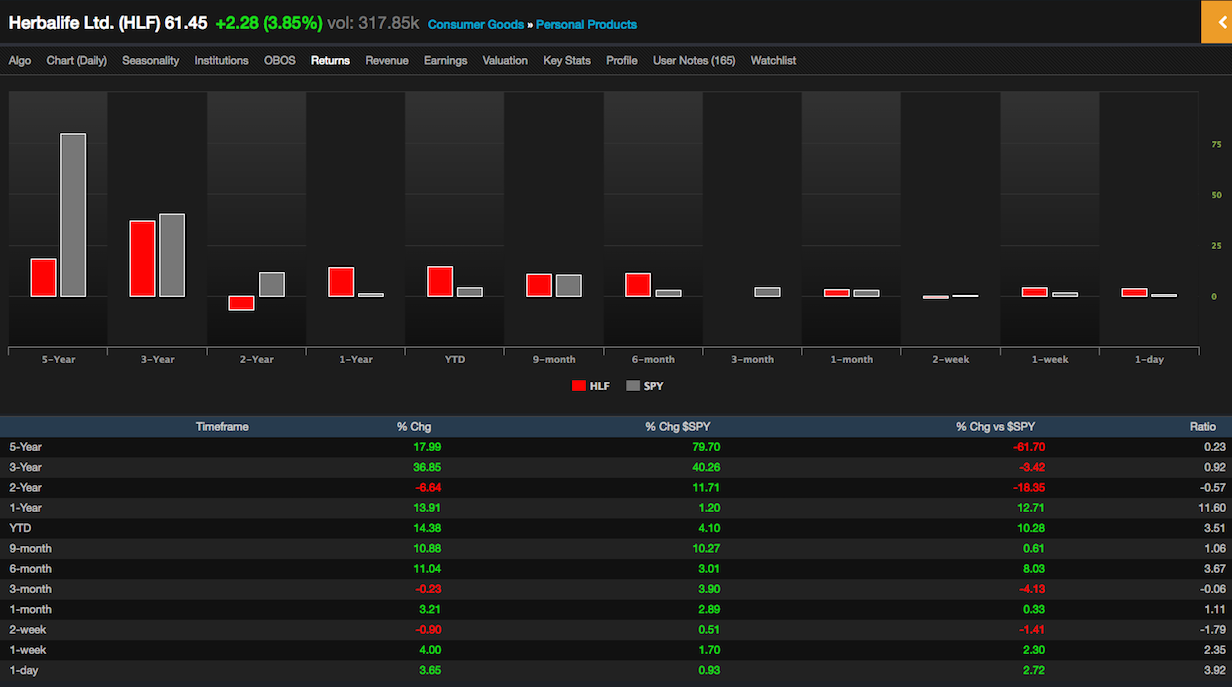1232x687 pixels.
Task: Sort table by Timeframe column header
Action: 222,427
